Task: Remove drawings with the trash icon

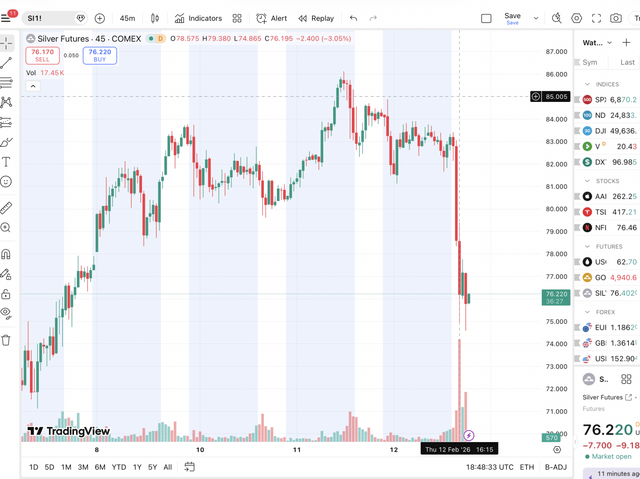Action: (6, 339)
